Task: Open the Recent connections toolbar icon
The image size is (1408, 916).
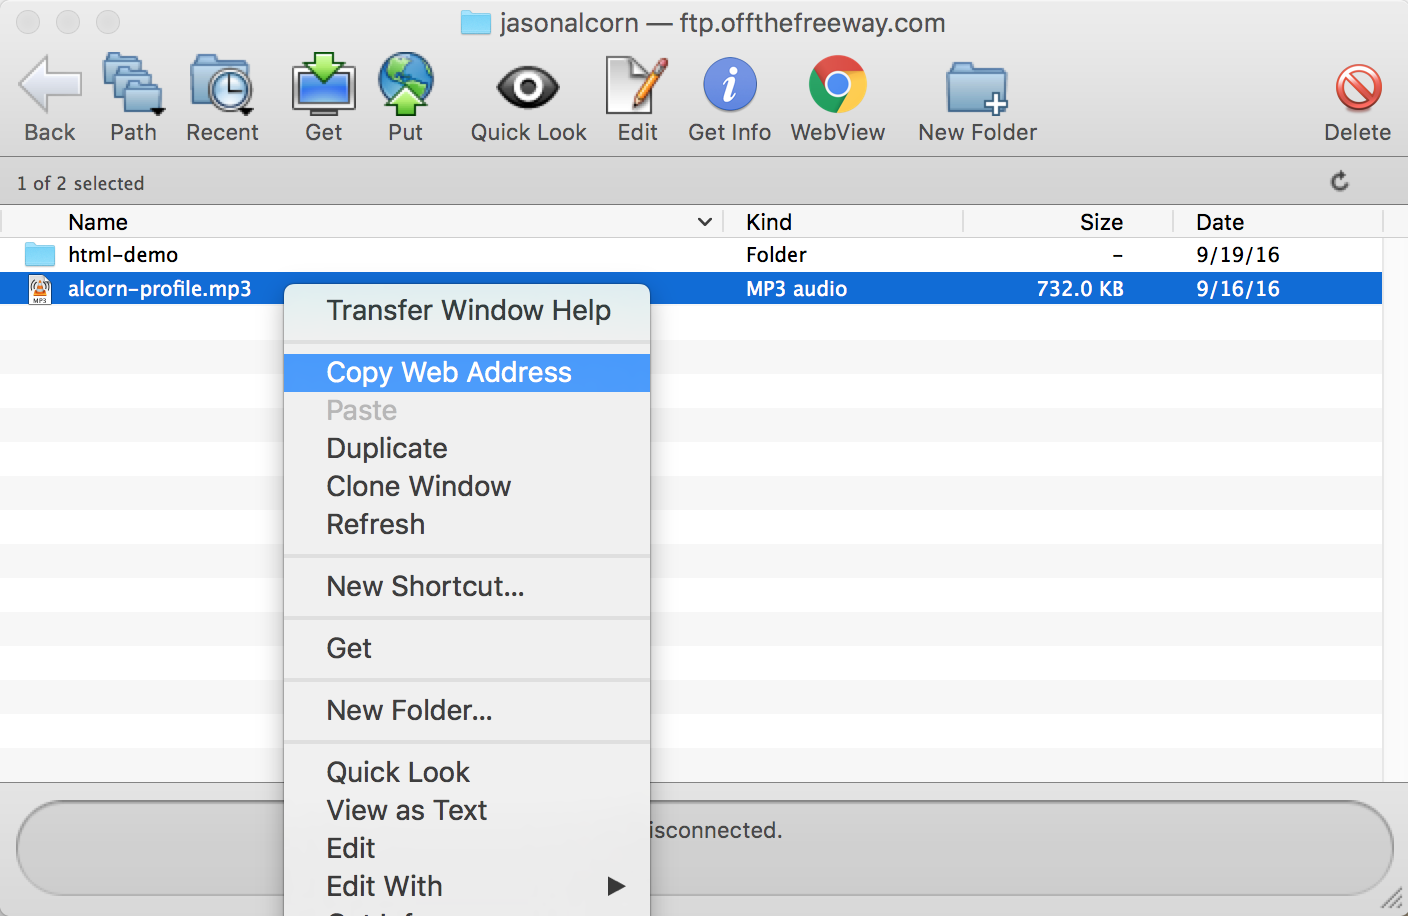Action: (222, 85)
